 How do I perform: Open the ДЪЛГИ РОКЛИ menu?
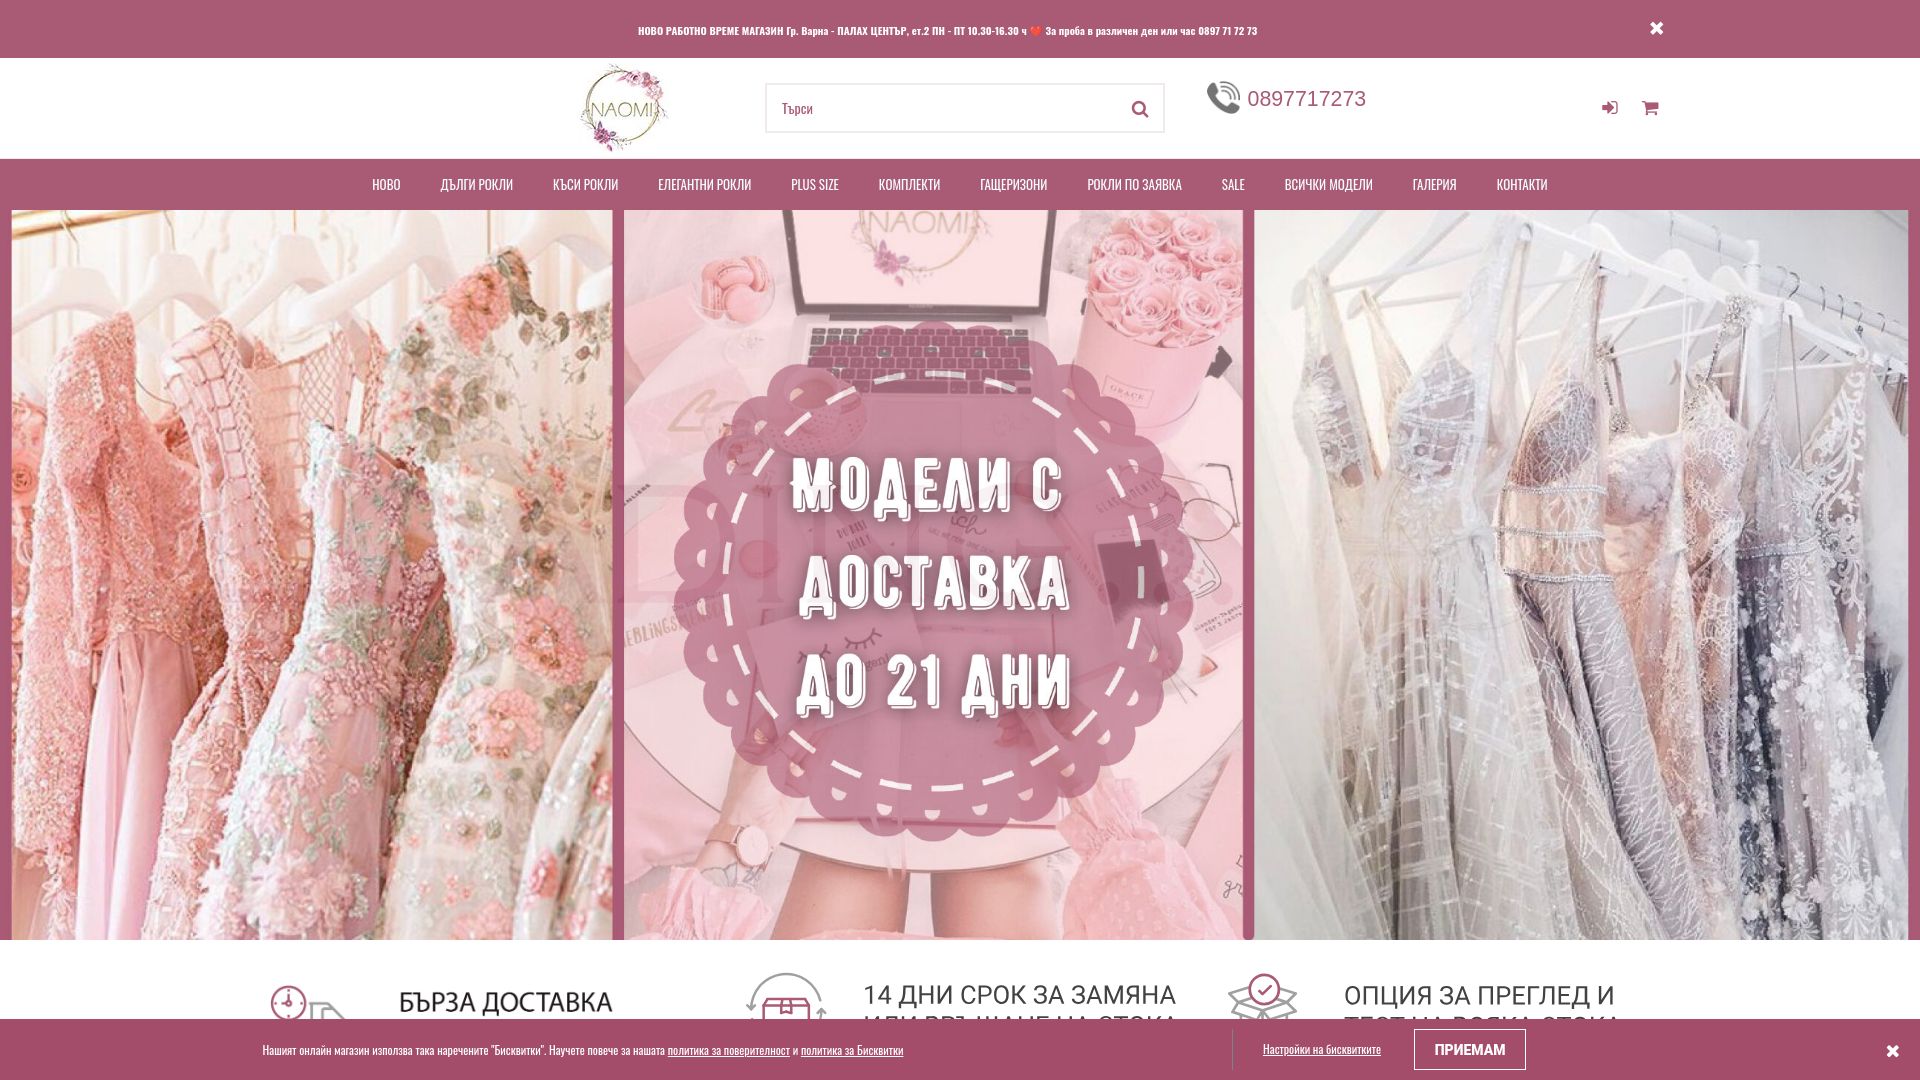point(476,184)
